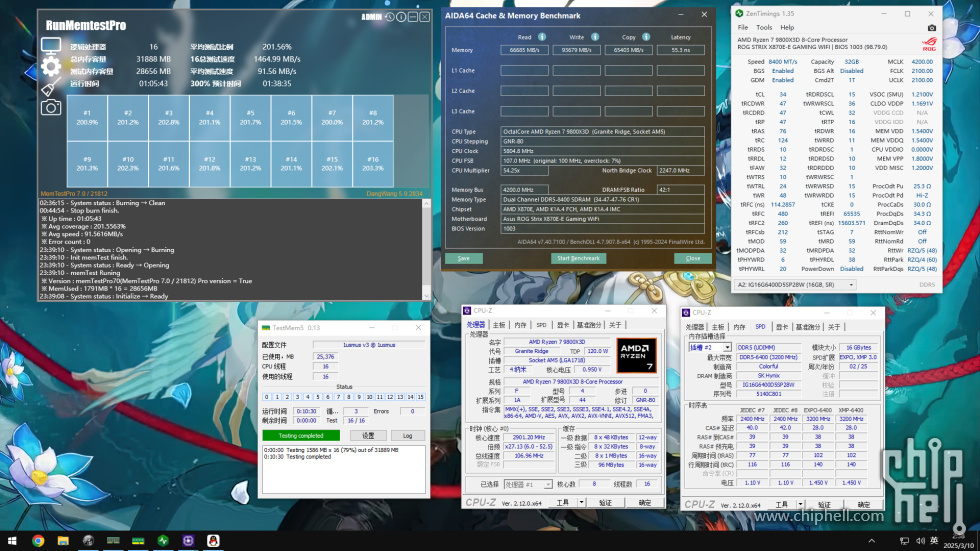Viewport: 980px width, 551px height.
Task: Open File menu in ZenTimings
Action: click(742, 27)
